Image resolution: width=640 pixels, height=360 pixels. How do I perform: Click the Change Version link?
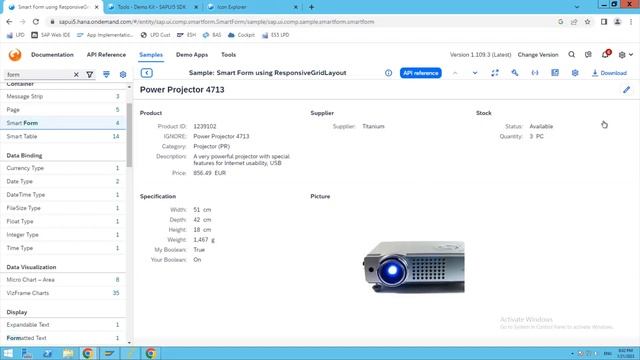tap(538, 55)
